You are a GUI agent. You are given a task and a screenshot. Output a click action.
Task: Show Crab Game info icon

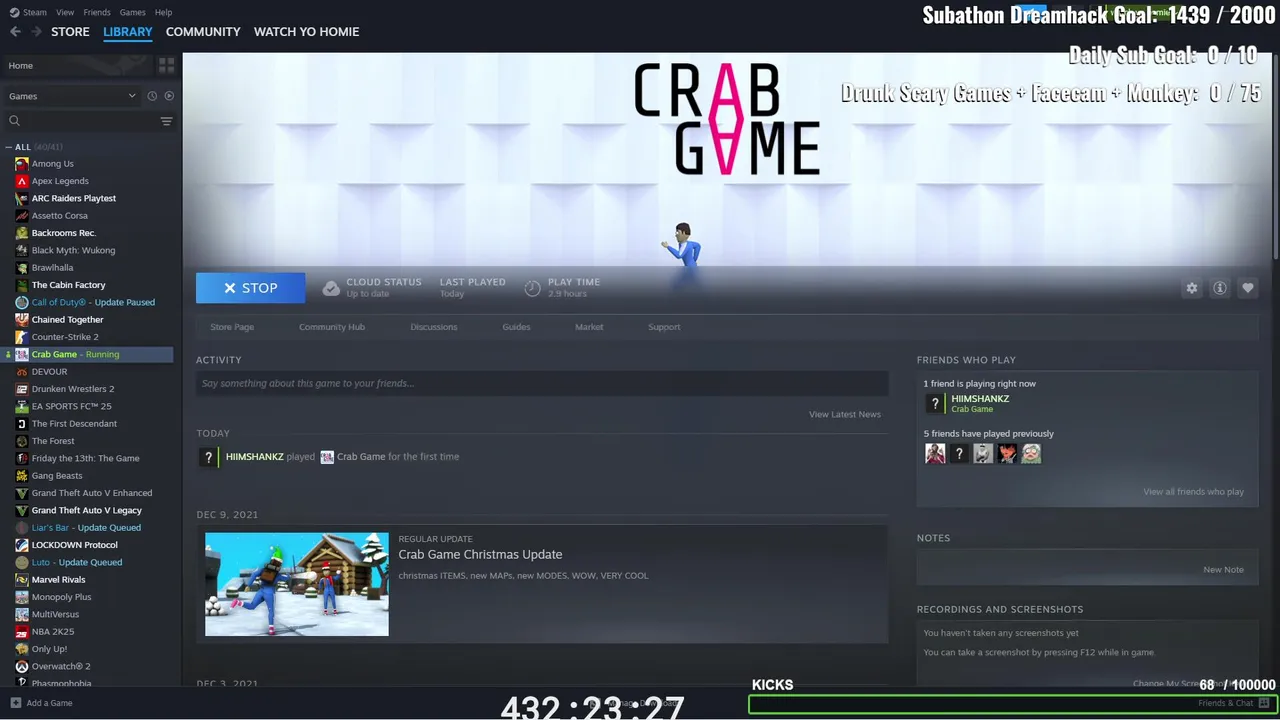[x=1219, y=288]
